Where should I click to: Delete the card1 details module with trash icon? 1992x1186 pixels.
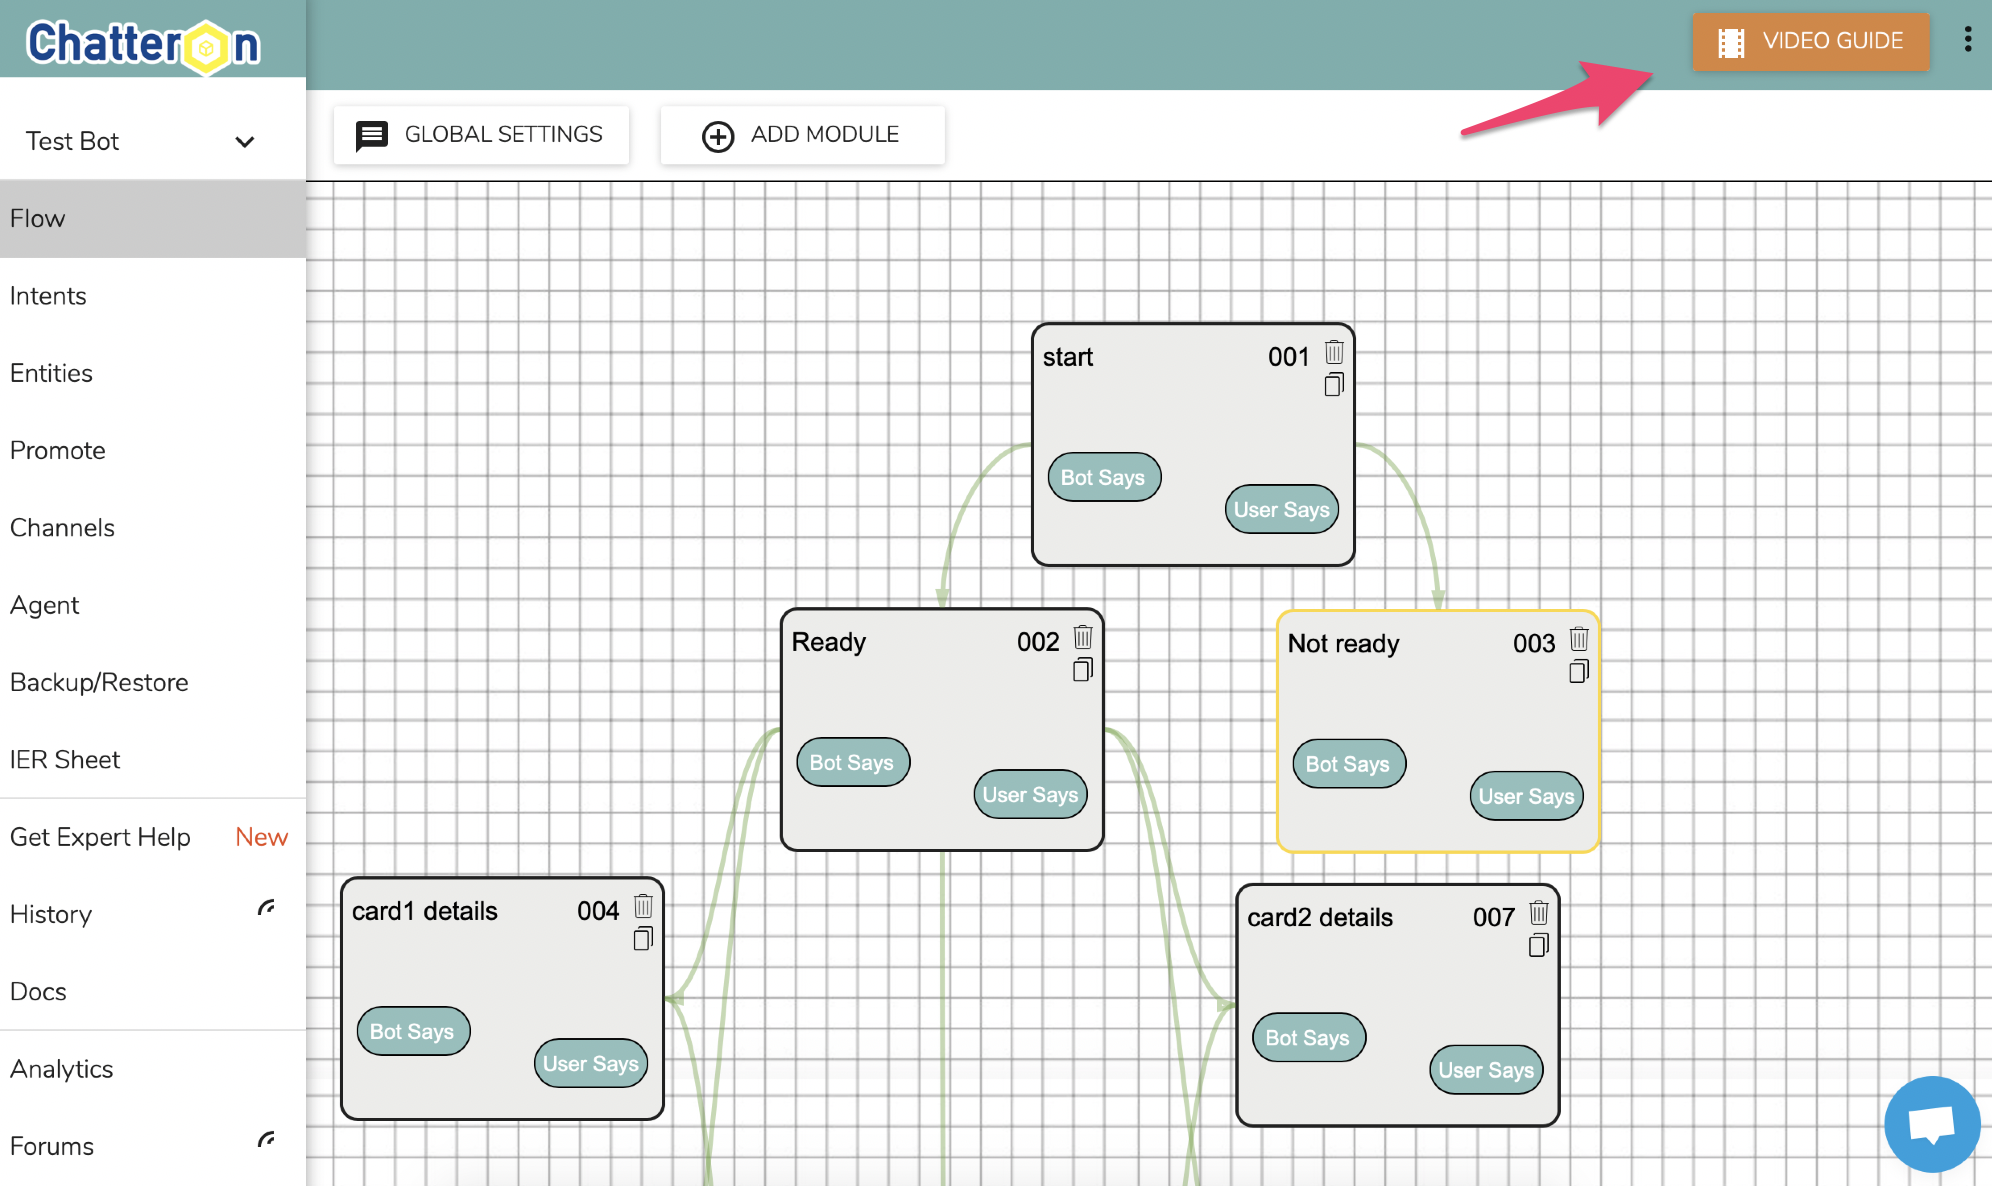643,906
